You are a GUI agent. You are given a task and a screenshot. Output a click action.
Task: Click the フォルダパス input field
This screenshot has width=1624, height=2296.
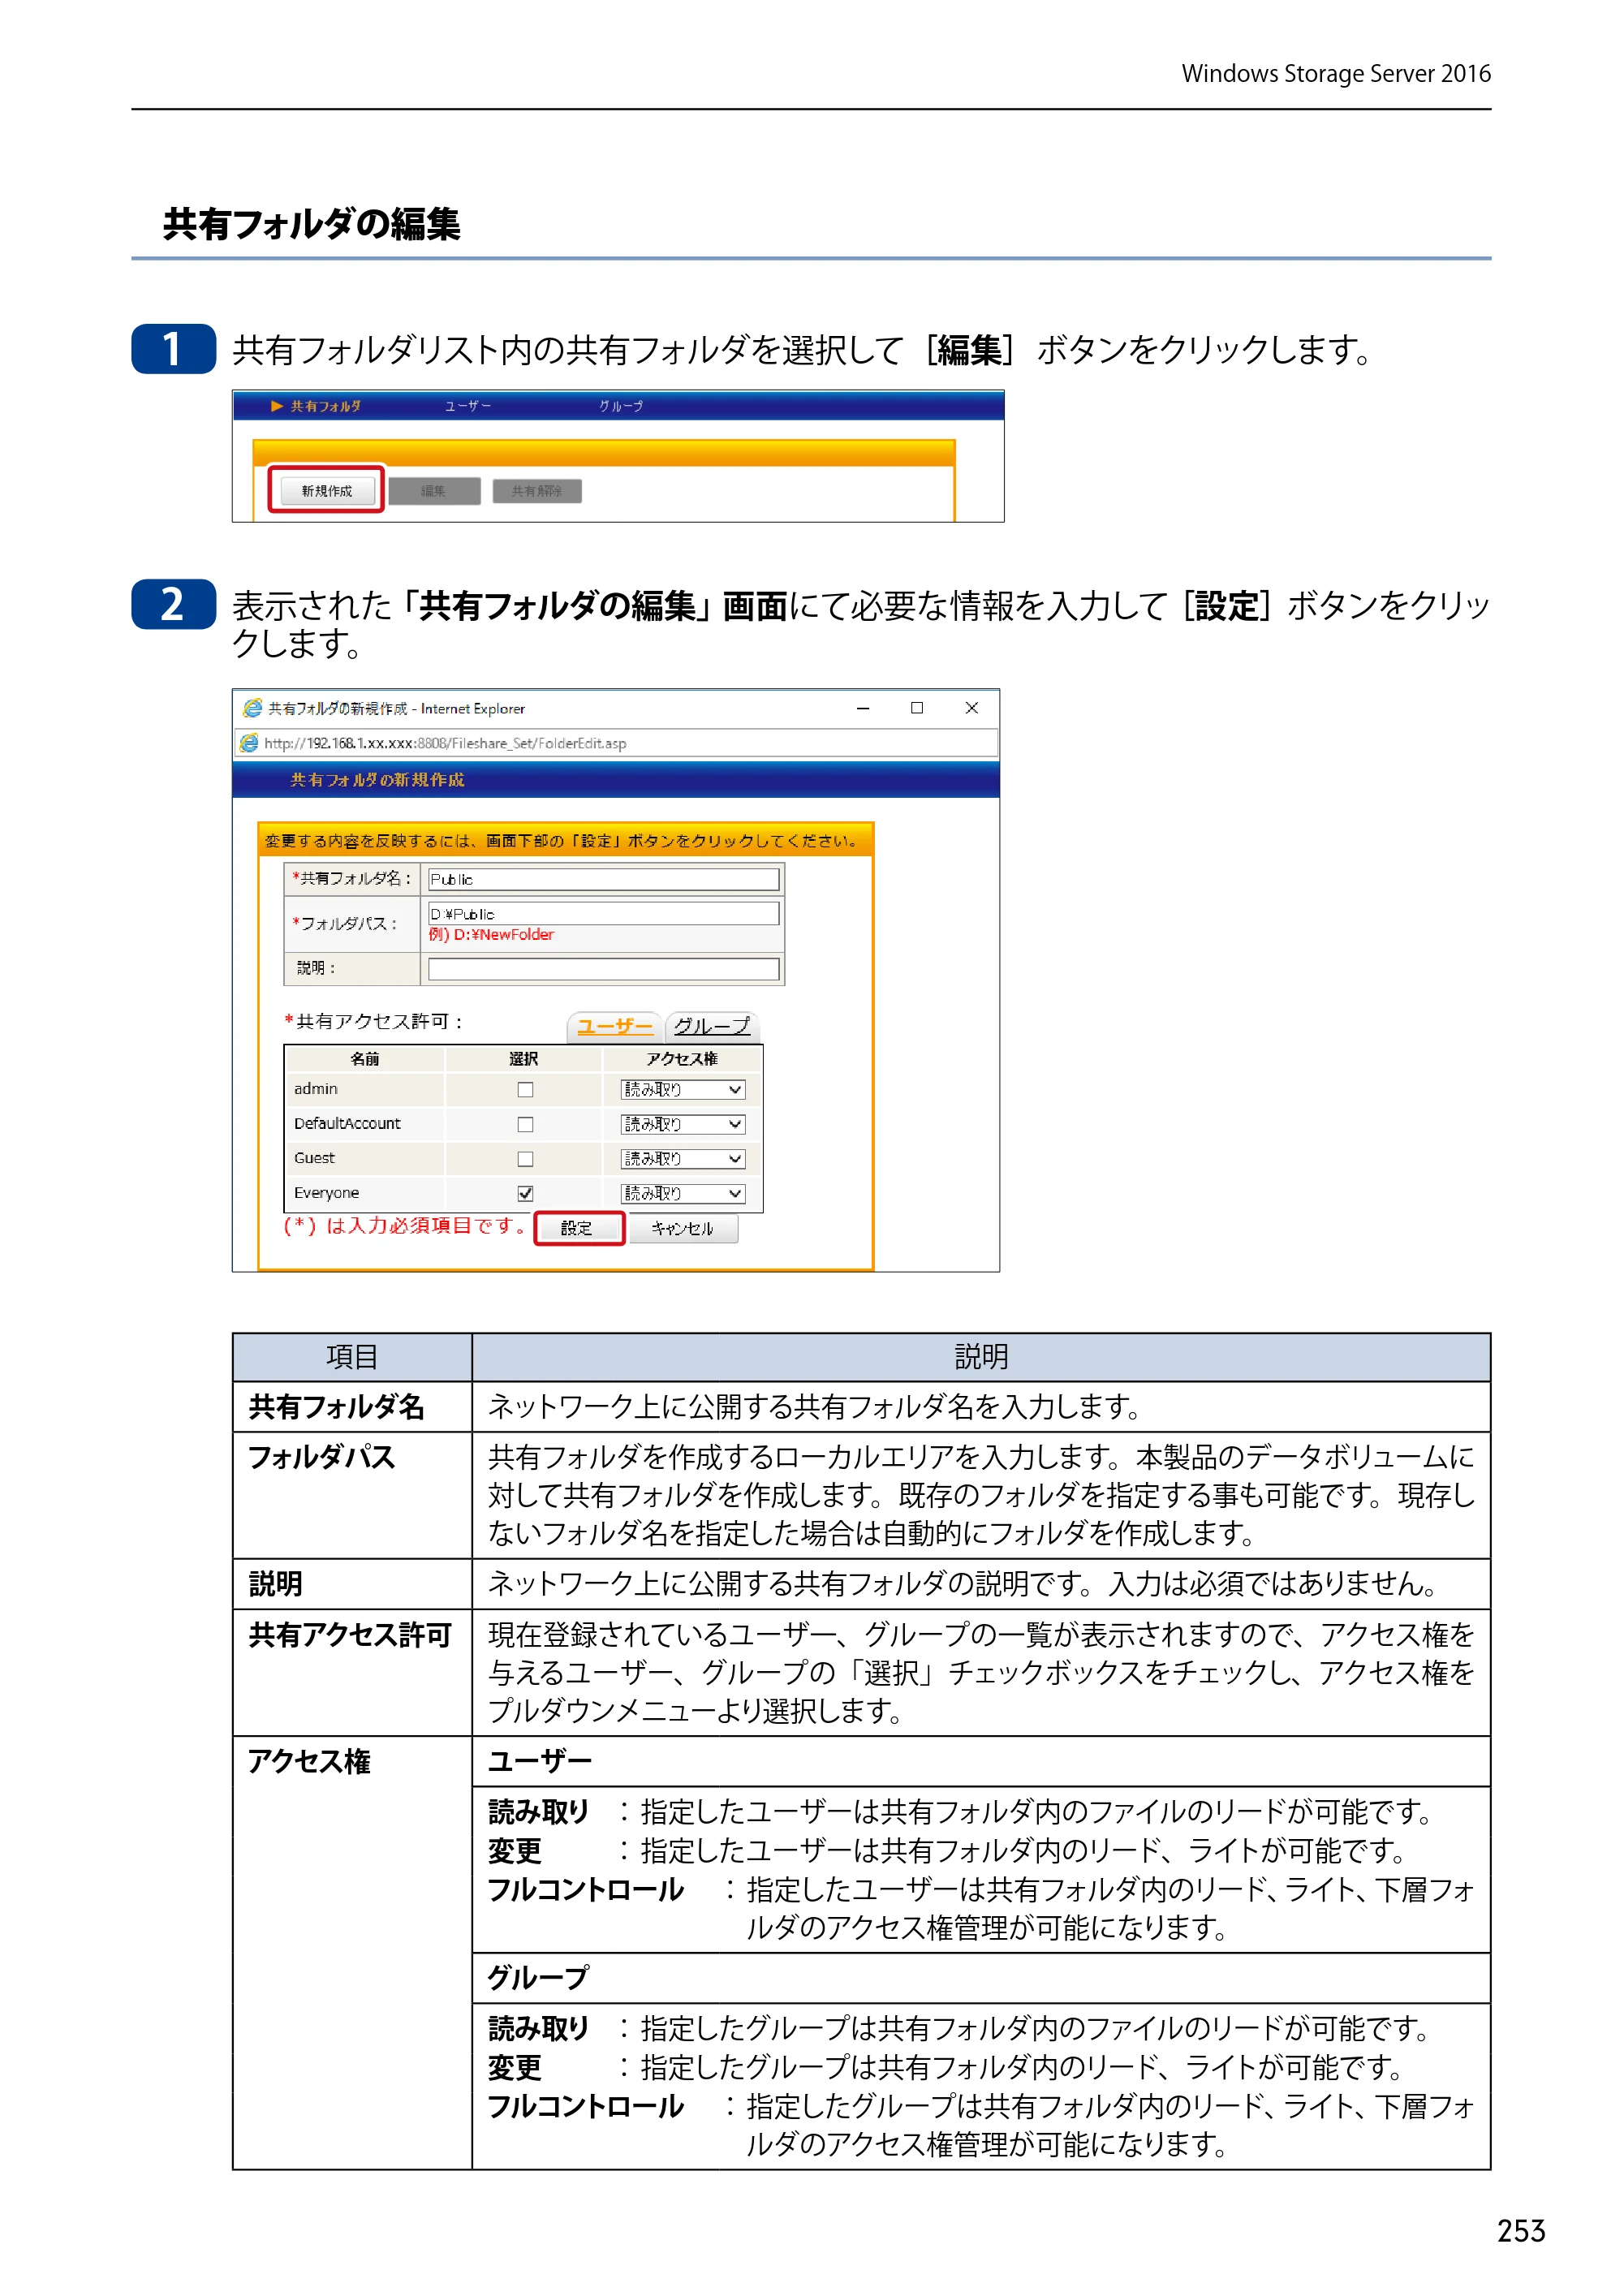click(603, 913)
